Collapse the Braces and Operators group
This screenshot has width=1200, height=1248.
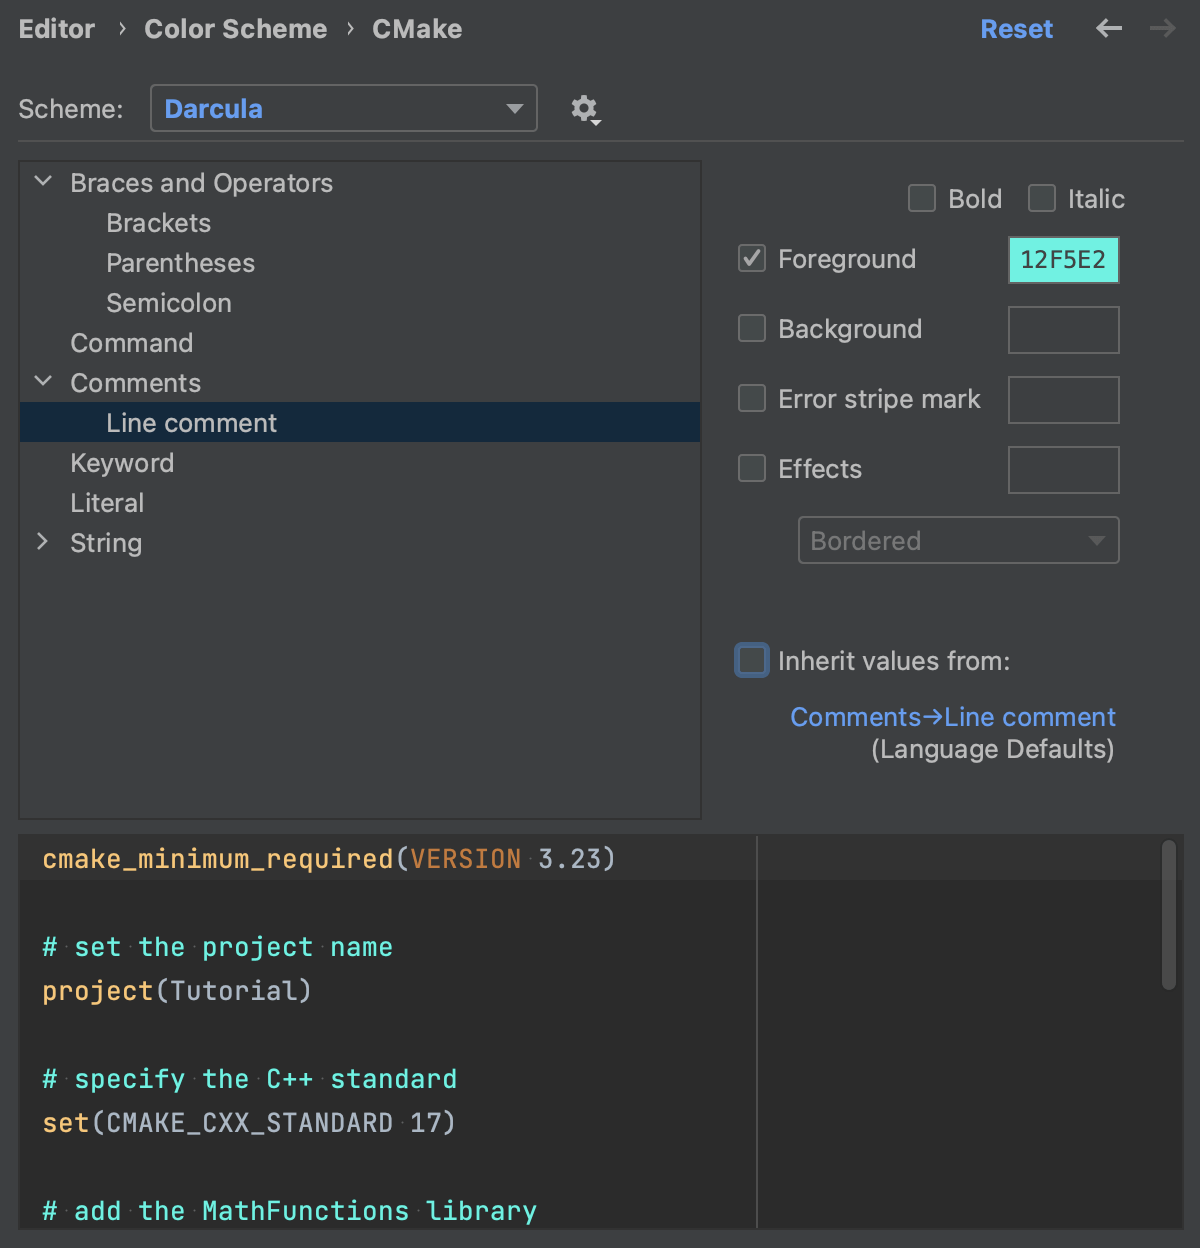point(43,182)
